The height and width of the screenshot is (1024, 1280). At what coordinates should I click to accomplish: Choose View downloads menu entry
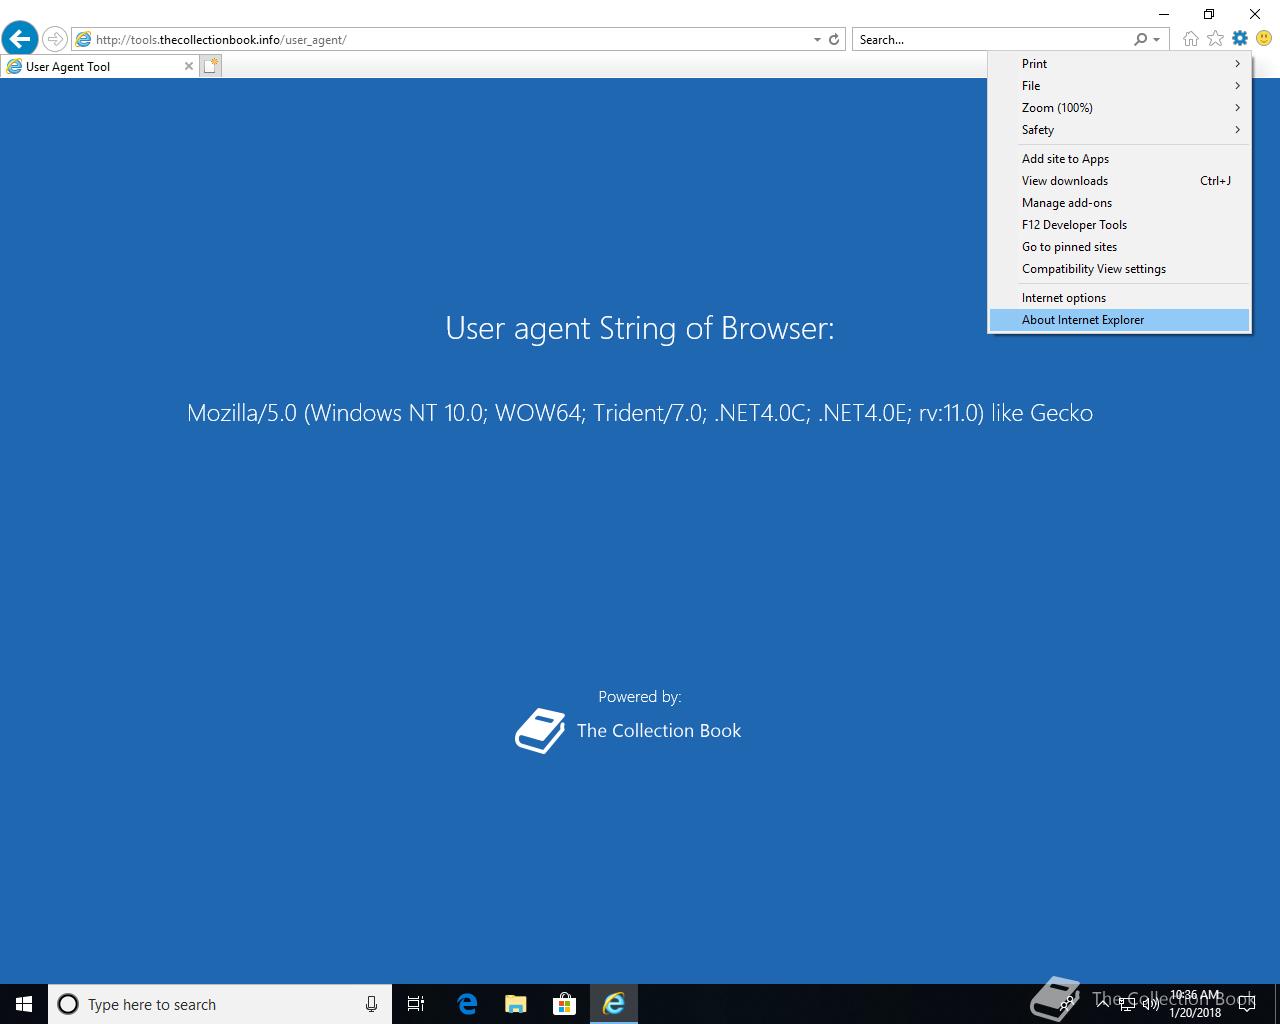1120,181
